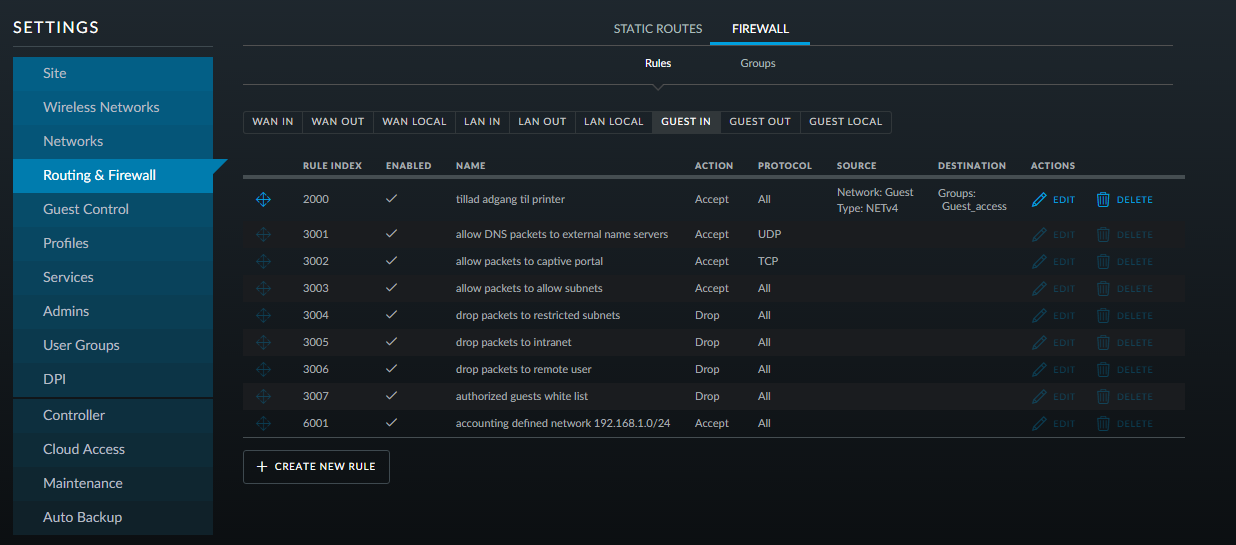
Task: Click the move handle icon for rule 3001
Action: tap(263, 234)
